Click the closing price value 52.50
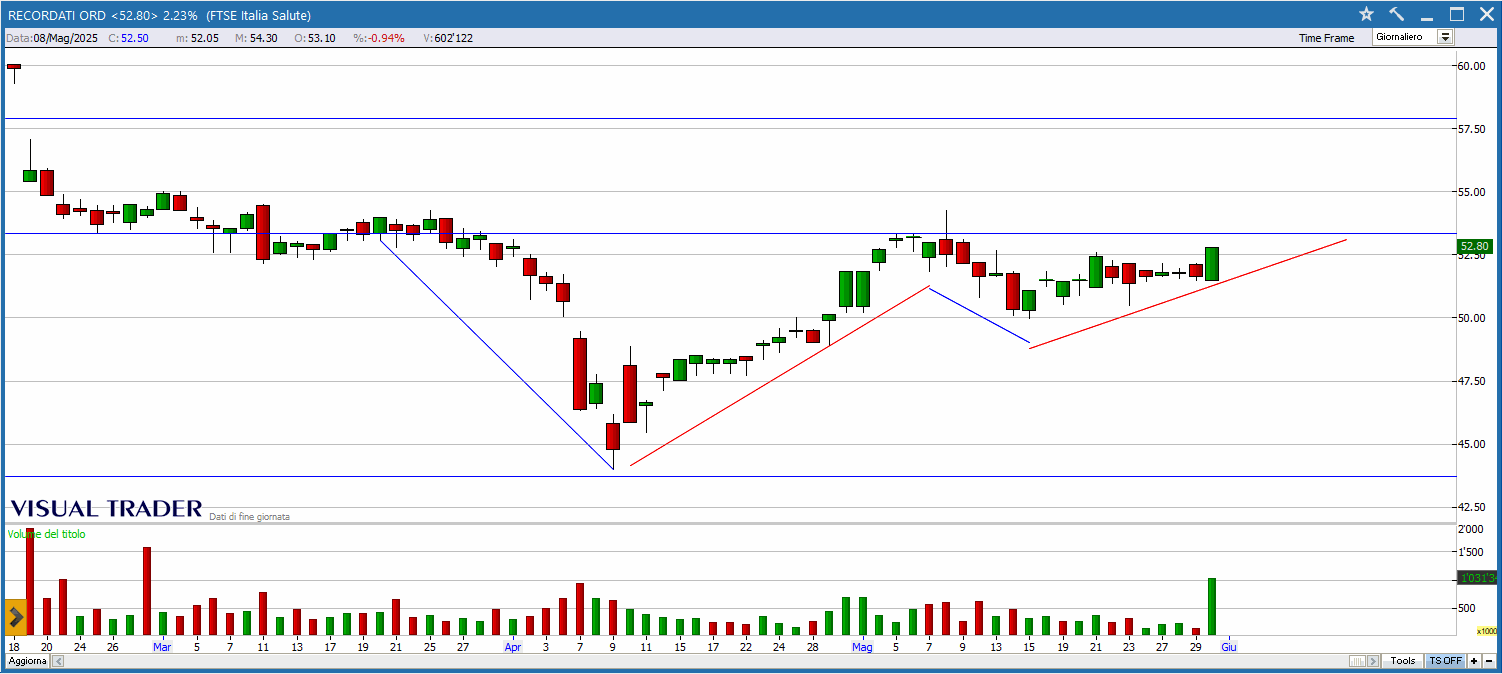Viewport: 1502px width, 674px height. [x=135, y=38]
